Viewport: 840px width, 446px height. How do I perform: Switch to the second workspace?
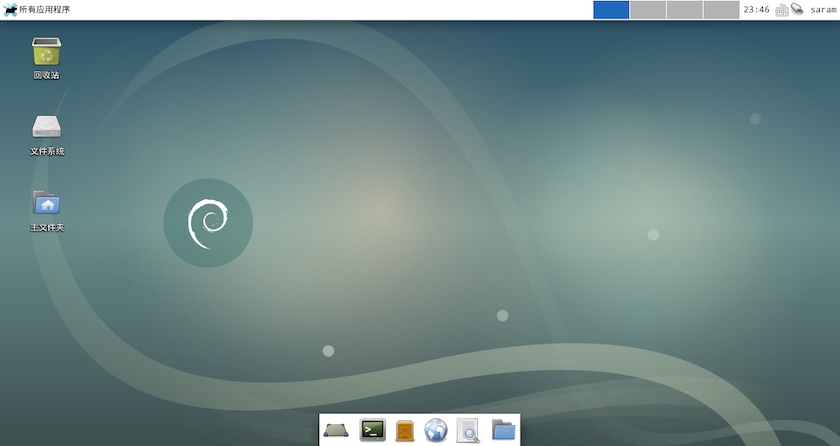coord(648,10)
